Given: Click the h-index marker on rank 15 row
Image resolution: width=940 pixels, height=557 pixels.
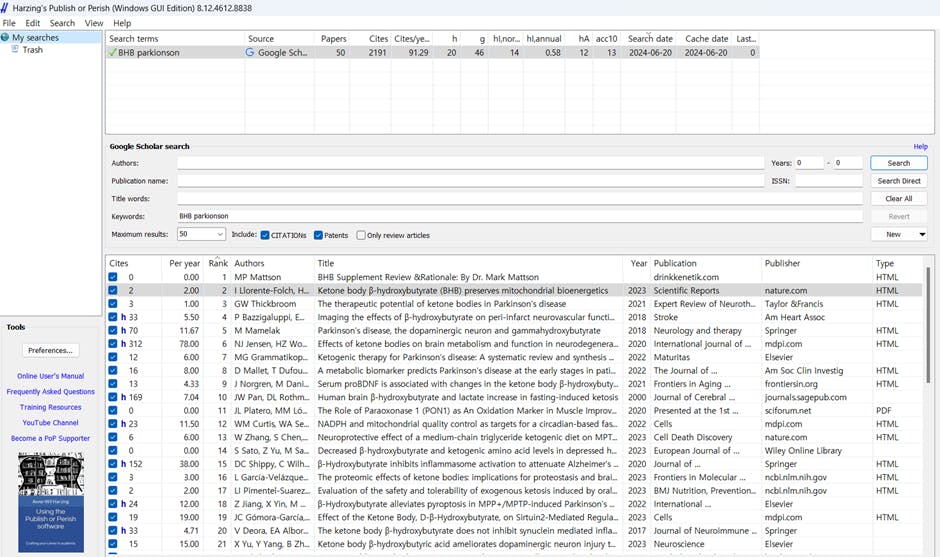Looking at the screenshot, I should click(x=123, y=464).
